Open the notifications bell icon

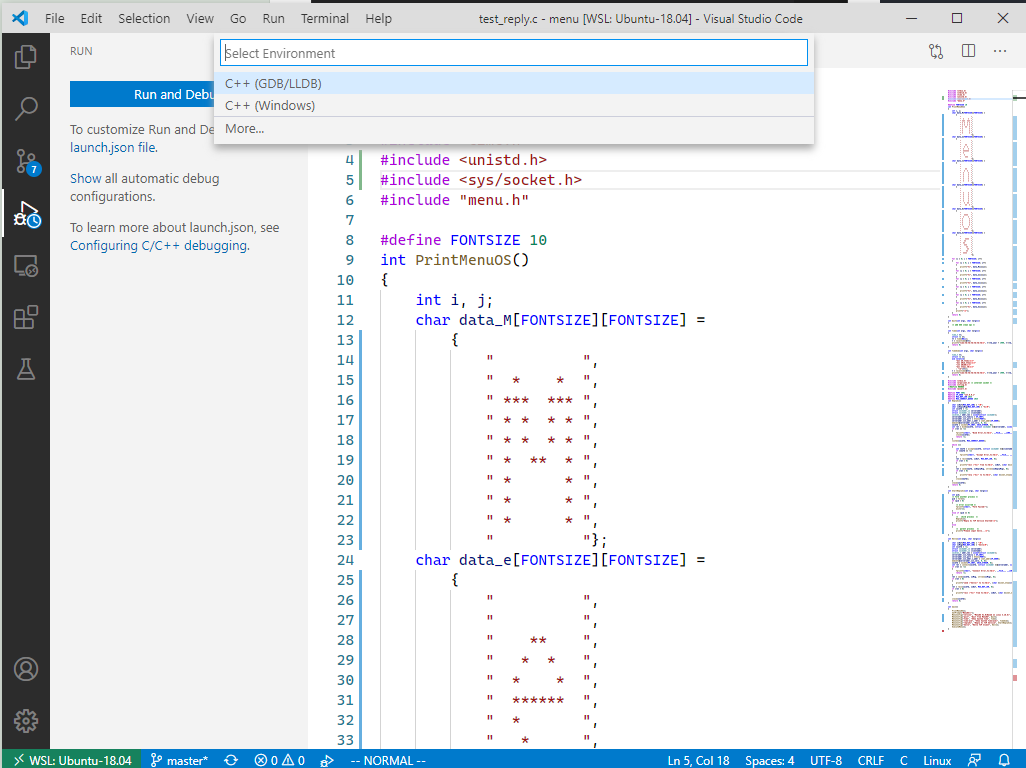1004,760
